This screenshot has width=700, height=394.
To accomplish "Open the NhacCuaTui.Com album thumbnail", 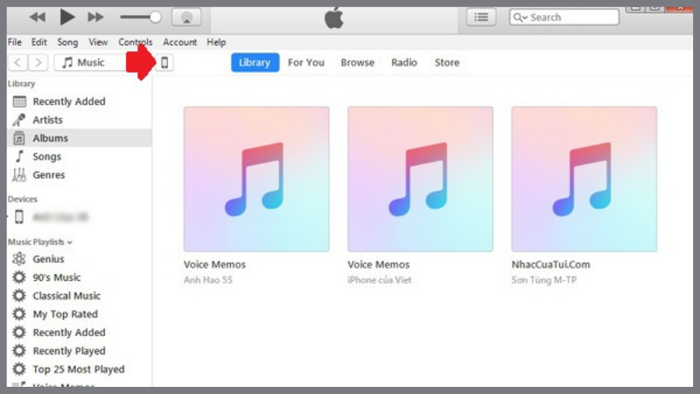I will click(584, 179).
